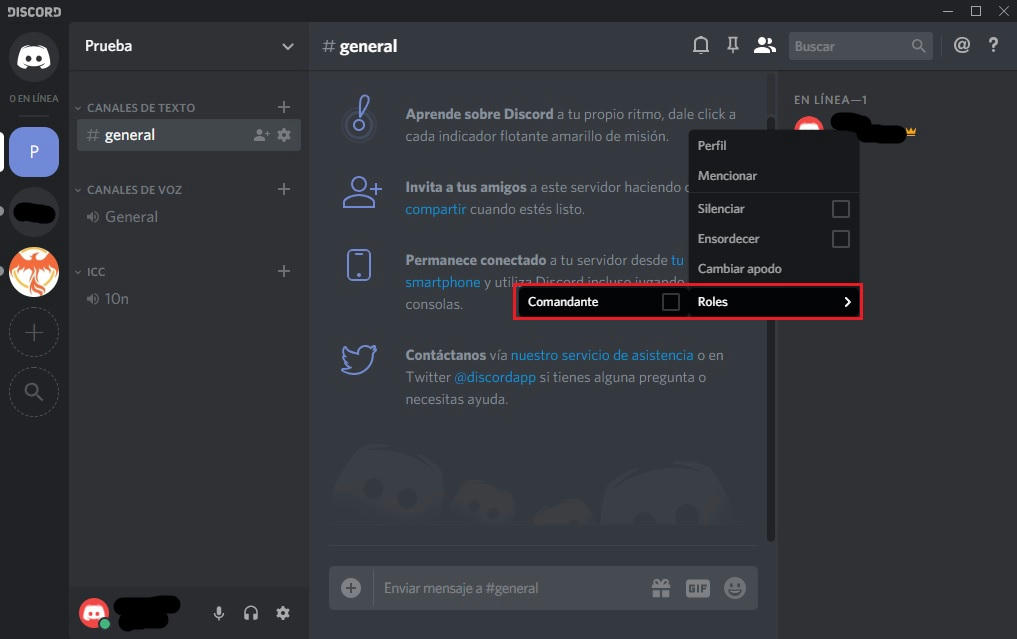This screenshot has width=1017, height=639.
Task: Select Cambiar apodo menu entry
Action: coord(774,269)
